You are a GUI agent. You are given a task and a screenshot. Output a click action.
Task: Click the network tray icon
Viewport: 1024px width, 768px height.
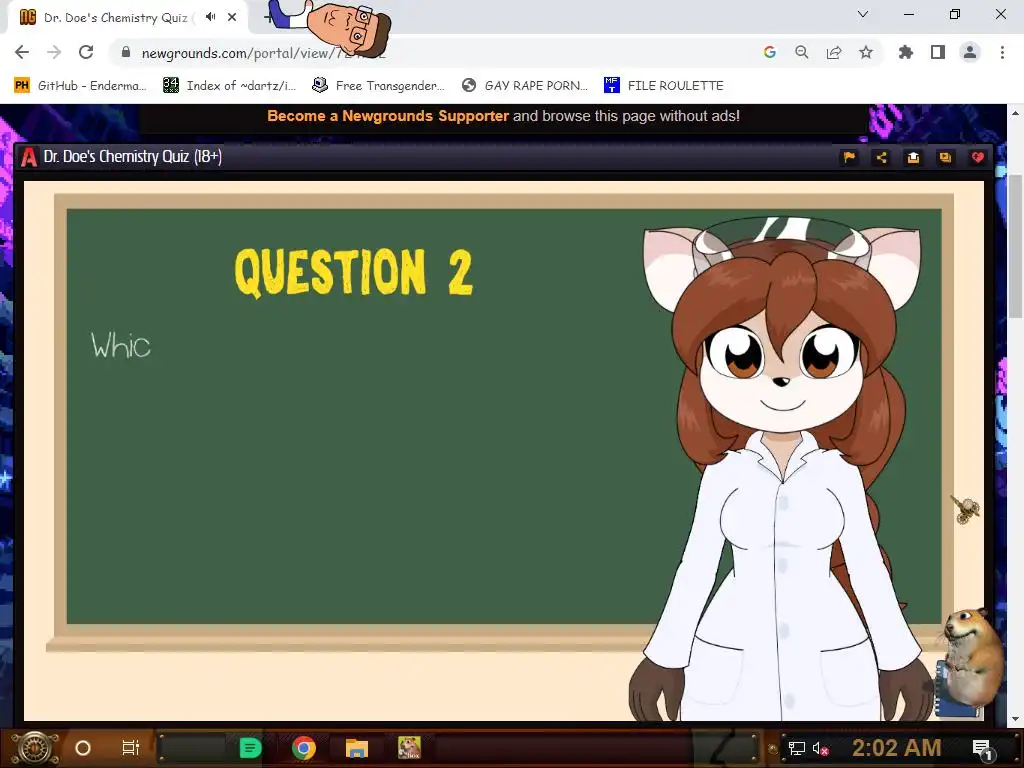point(797,748)
